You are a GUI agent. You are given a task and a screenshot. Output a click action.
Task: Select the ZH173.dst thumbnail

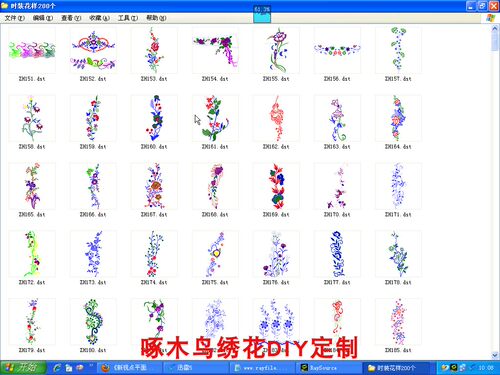click(93, 254)
